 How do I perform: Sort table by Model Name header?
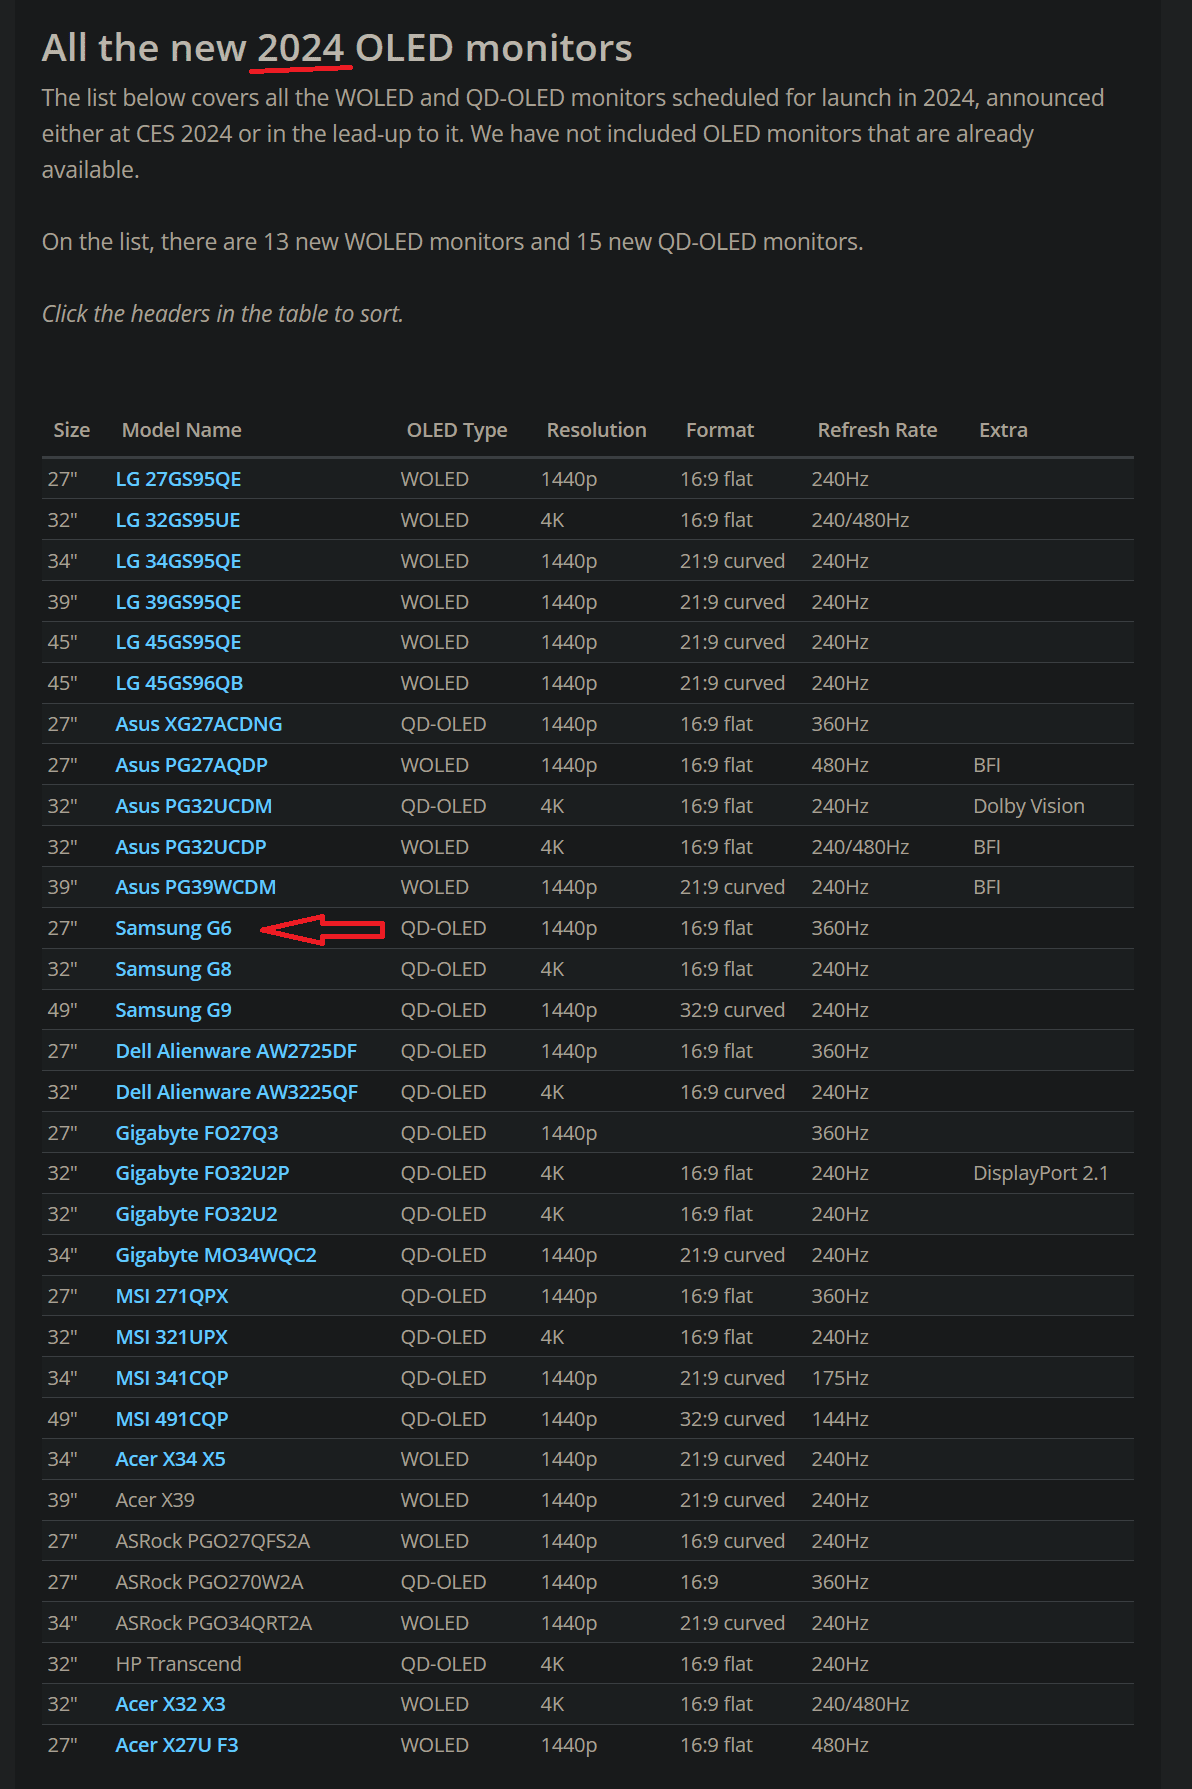click(181, 430)
